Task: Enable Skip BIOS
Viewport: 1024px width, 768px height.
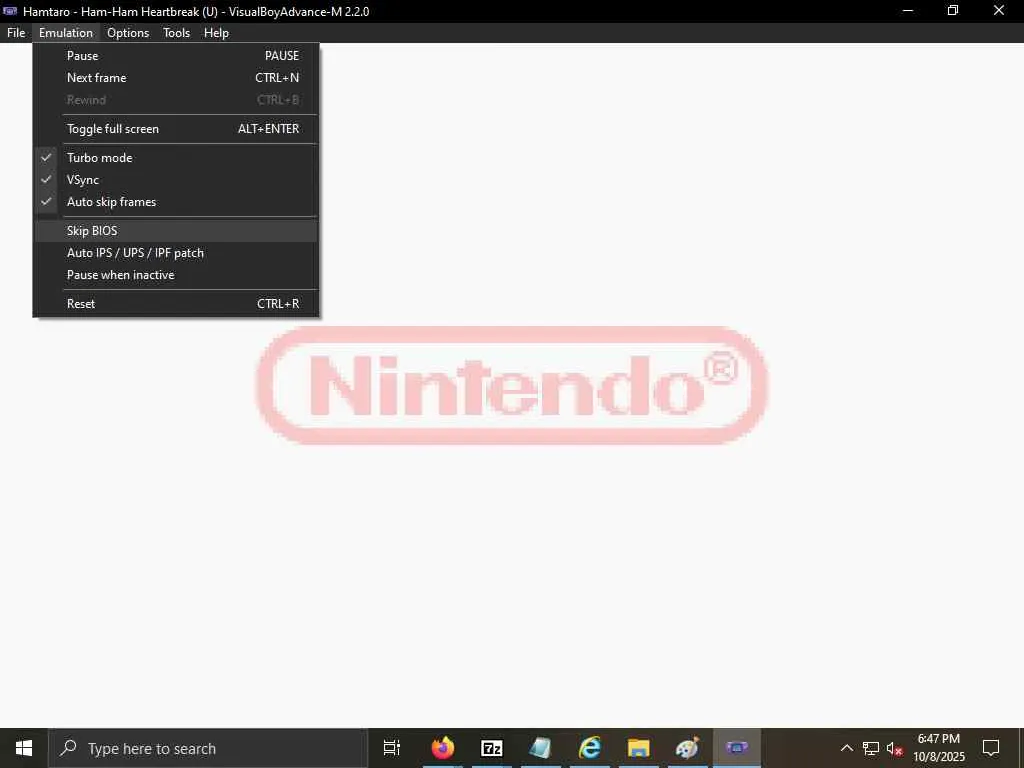Action: 176,231
